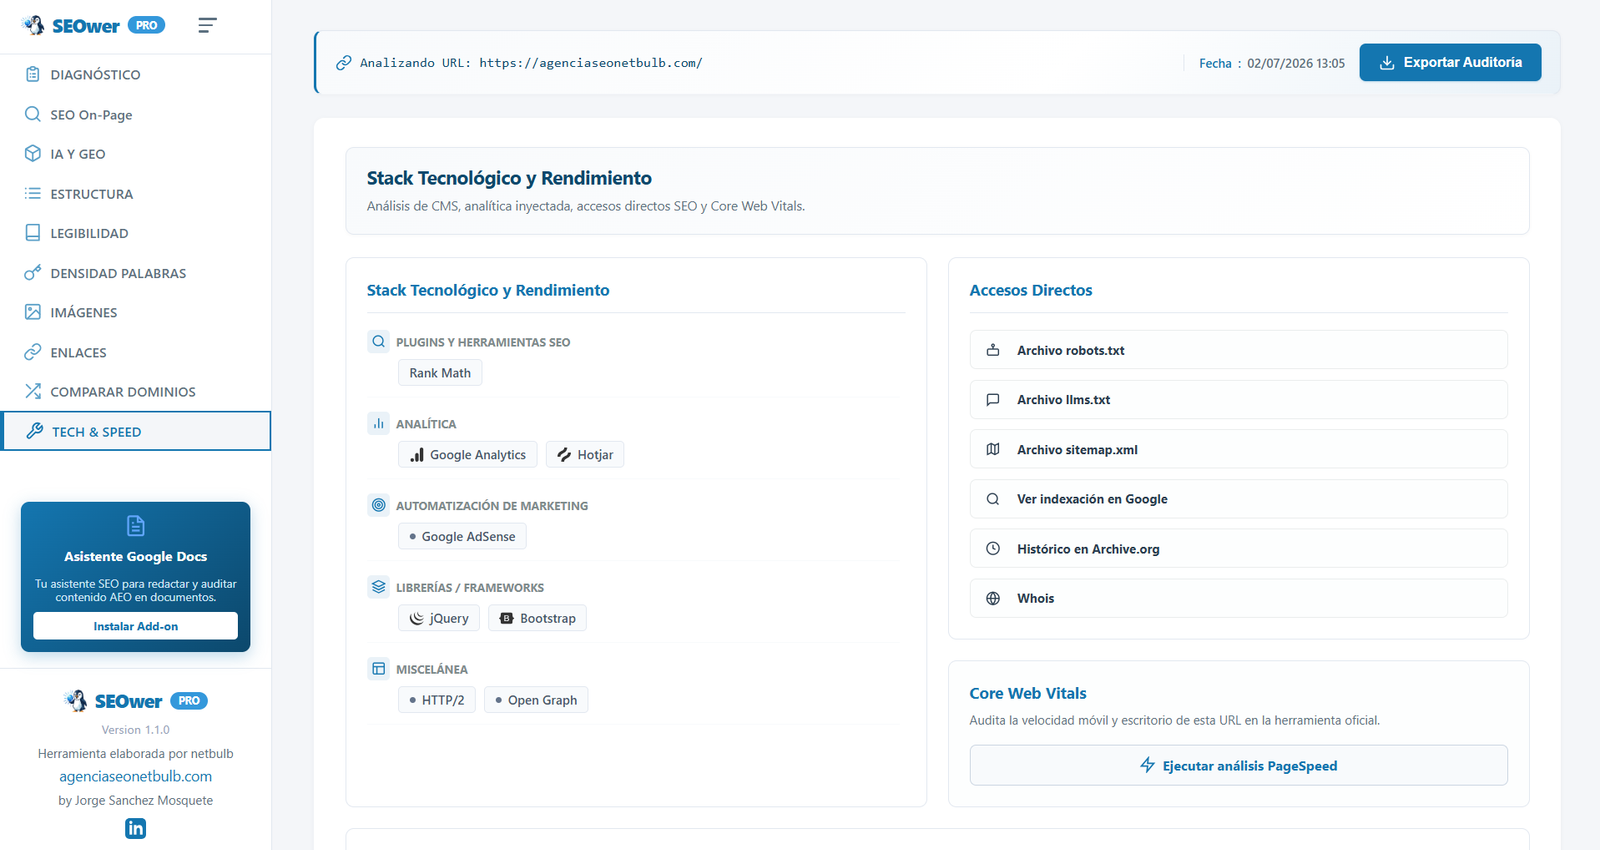The height and width of the screenshot is (850, 1600).
Task: Click the Bootstrap framework tag
Action: pyautogui.click(x=538, y=618)
